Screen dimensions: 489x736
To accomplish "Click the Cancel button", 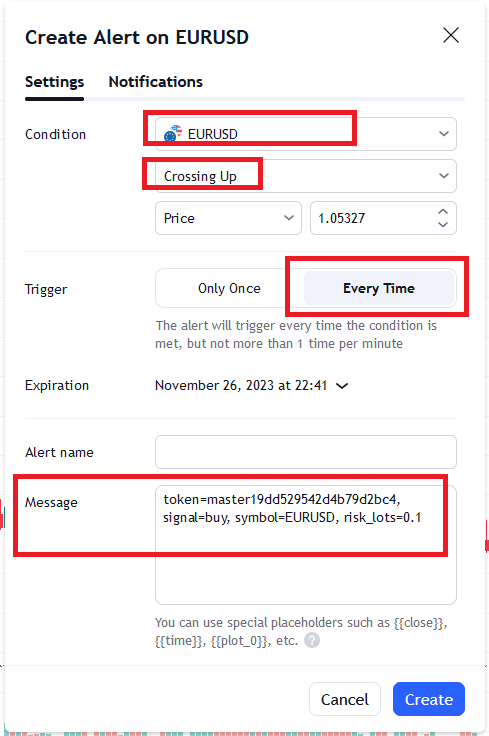I will [344, 699].
